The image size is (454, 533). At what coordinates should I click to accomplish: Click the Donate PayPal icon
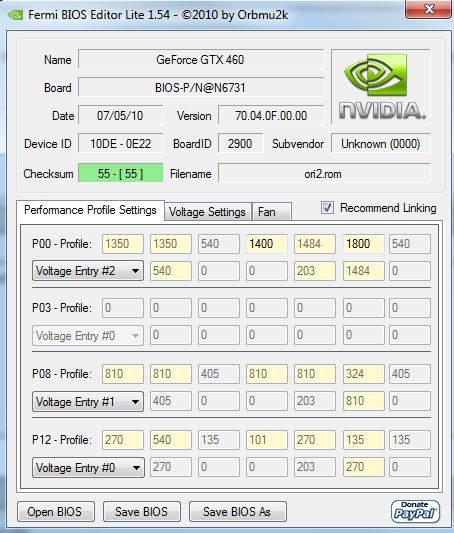coord(415,512)
